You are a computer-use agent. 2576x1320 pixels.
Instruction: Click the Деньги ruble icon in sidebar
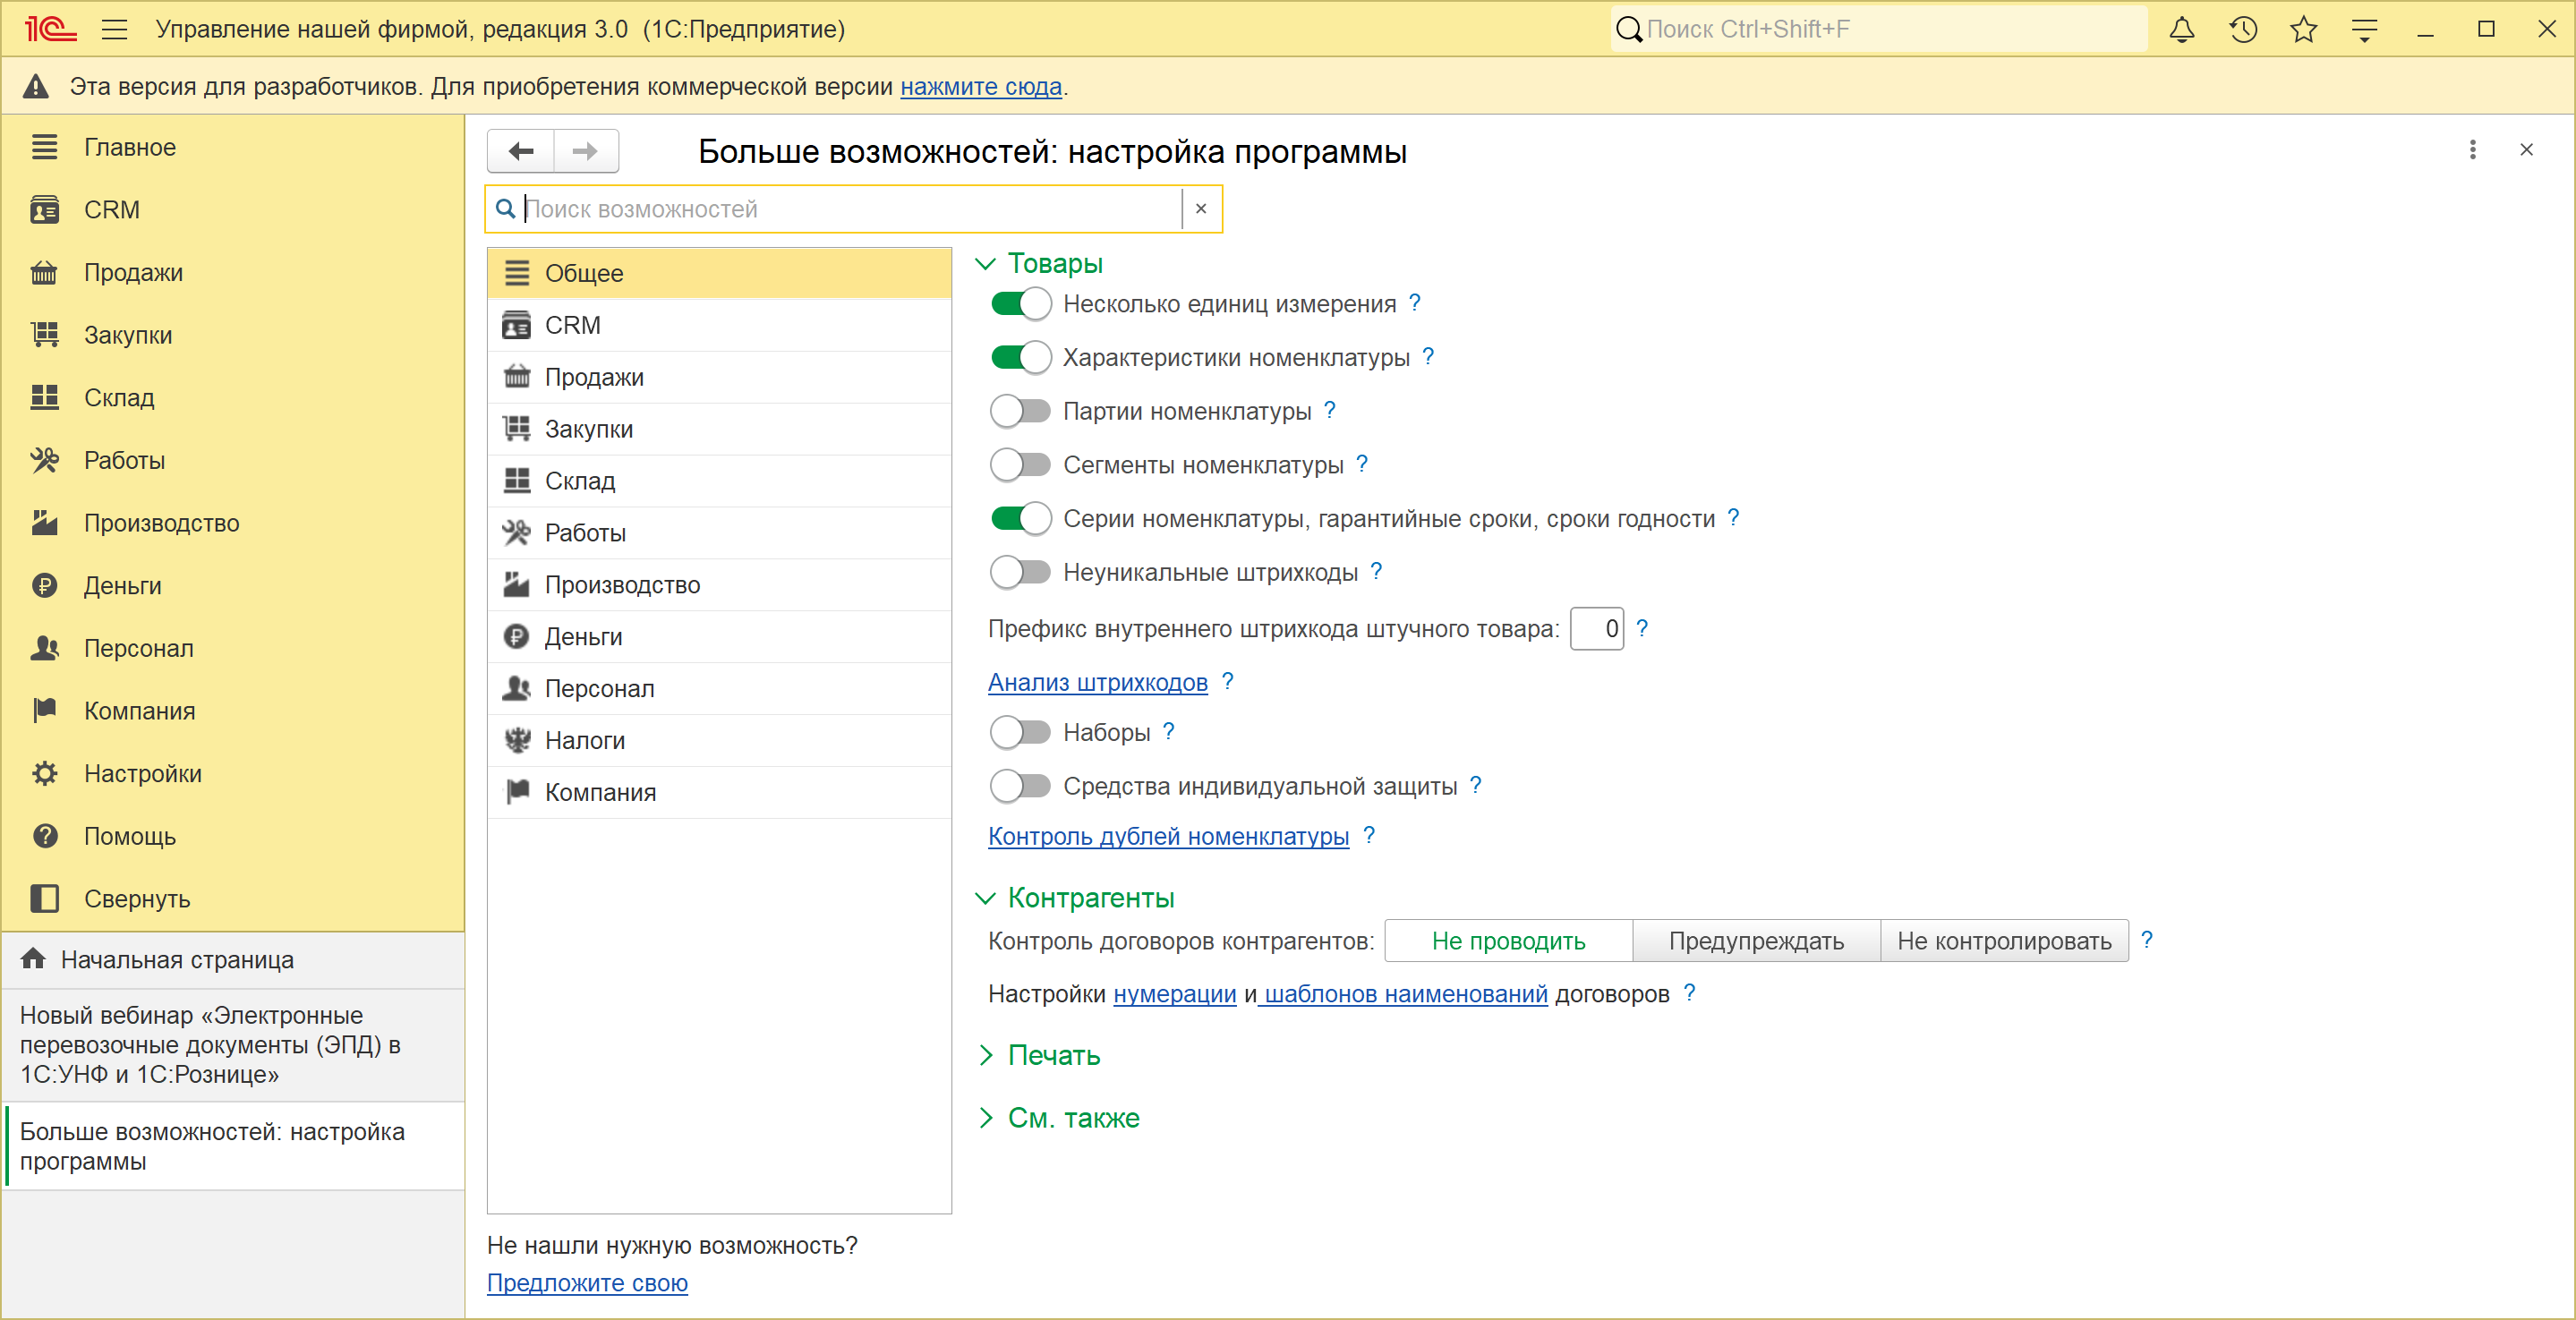tap(44, 585)
